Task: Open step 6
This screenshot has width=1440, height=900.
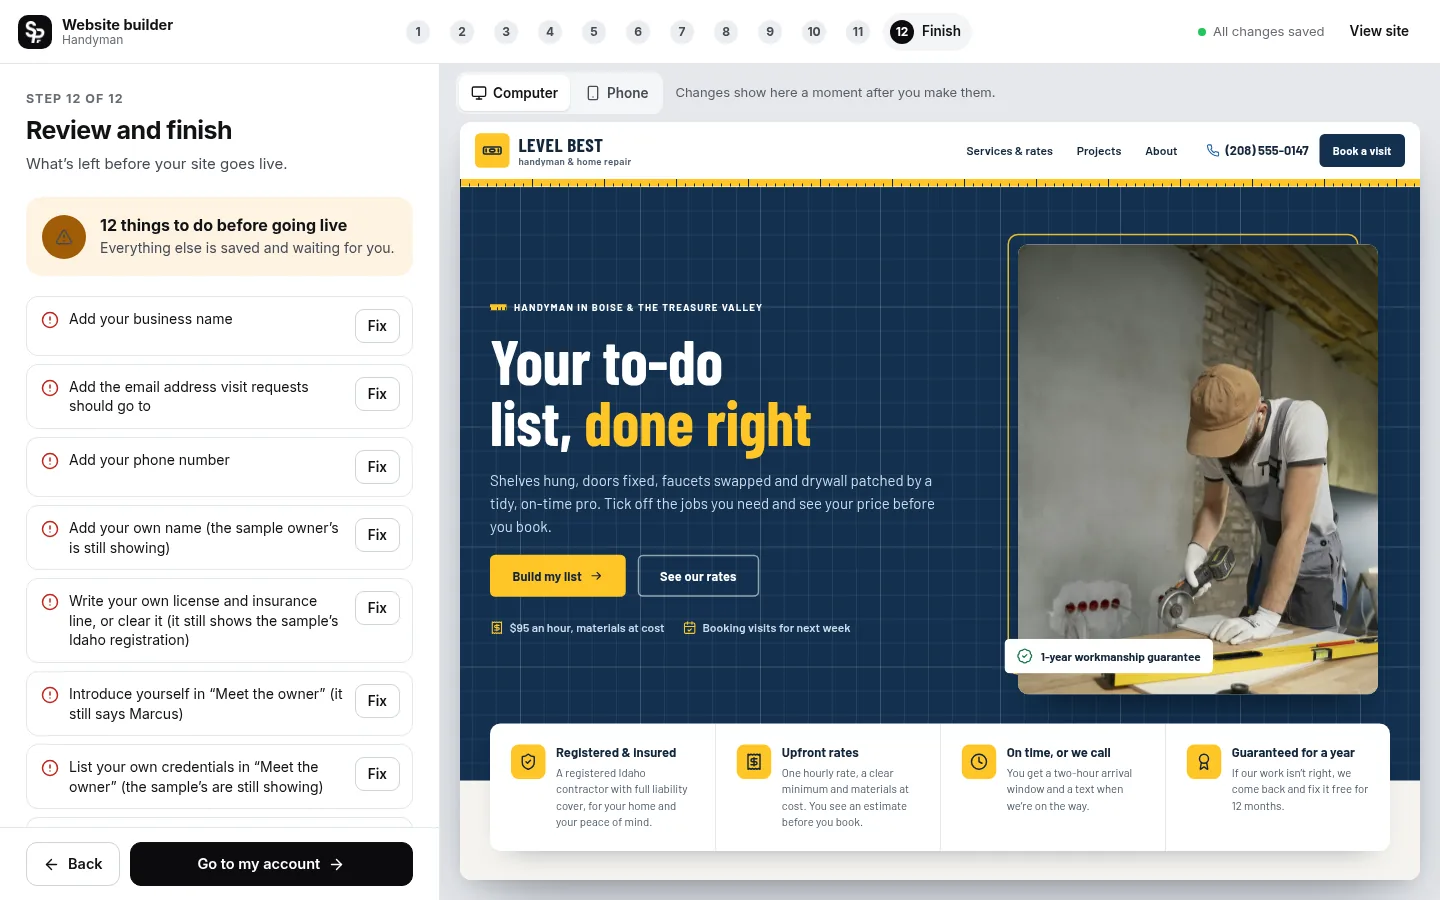Action: pyautogui.click(x=638, y=32)
